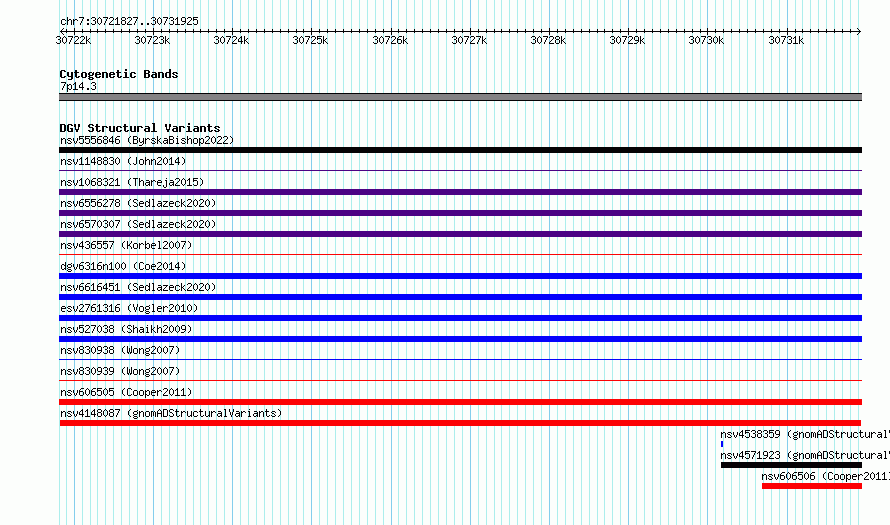Click the nsv4571923 gnomAD variant label
This screenshot has height=525, width=890.
(x=805, y=455)
